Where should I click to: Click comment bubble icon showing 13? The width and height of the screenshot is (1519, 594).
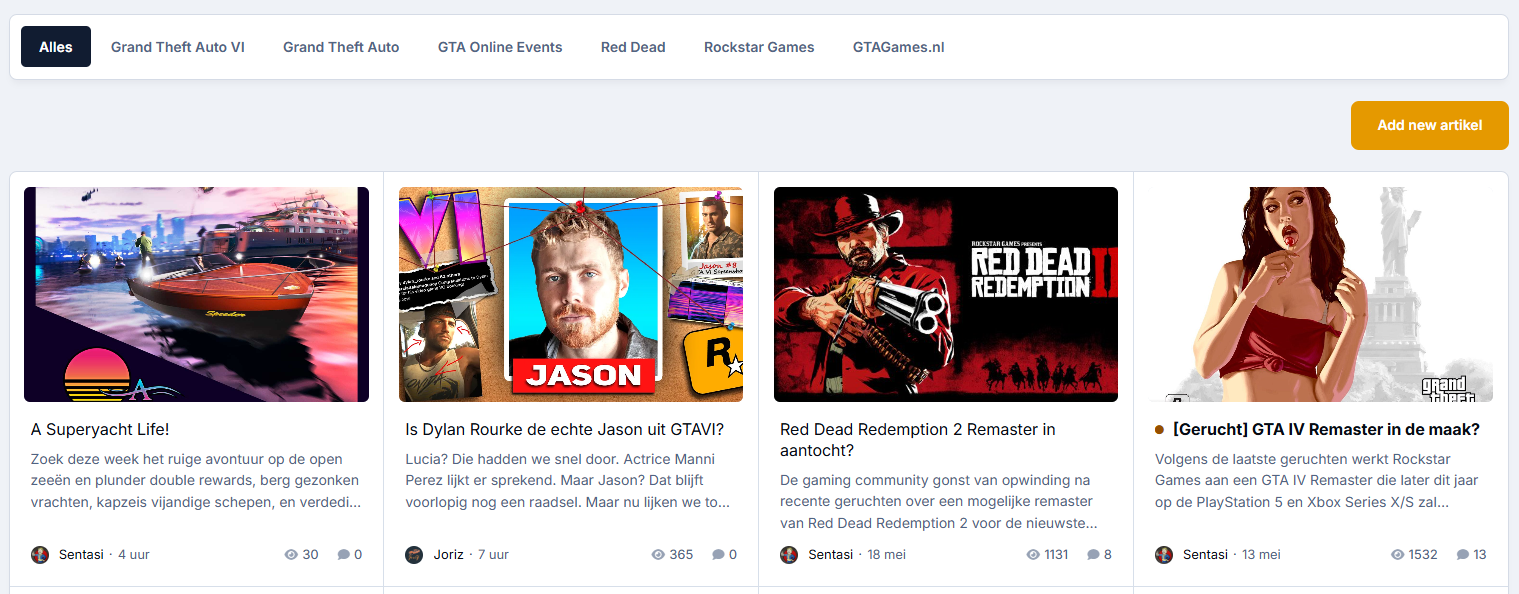coord(1462,554)
